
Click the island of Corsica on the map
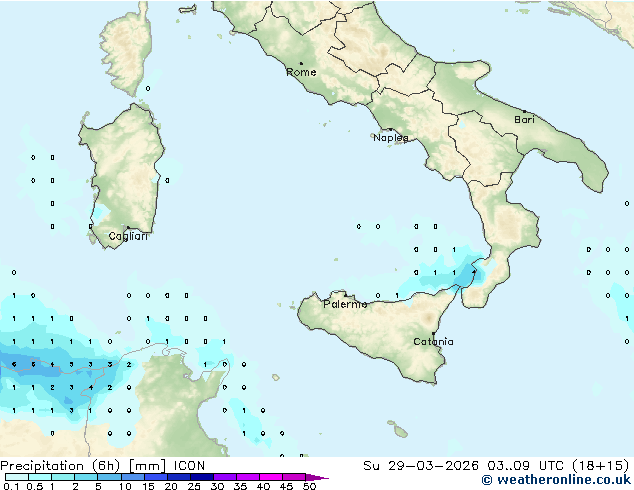click(127, 51)
